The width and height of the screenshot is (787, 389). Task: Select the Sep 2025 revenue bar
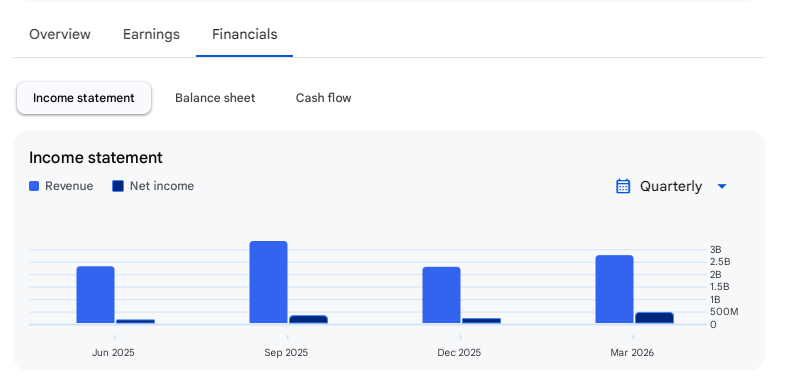click(269, 282)
